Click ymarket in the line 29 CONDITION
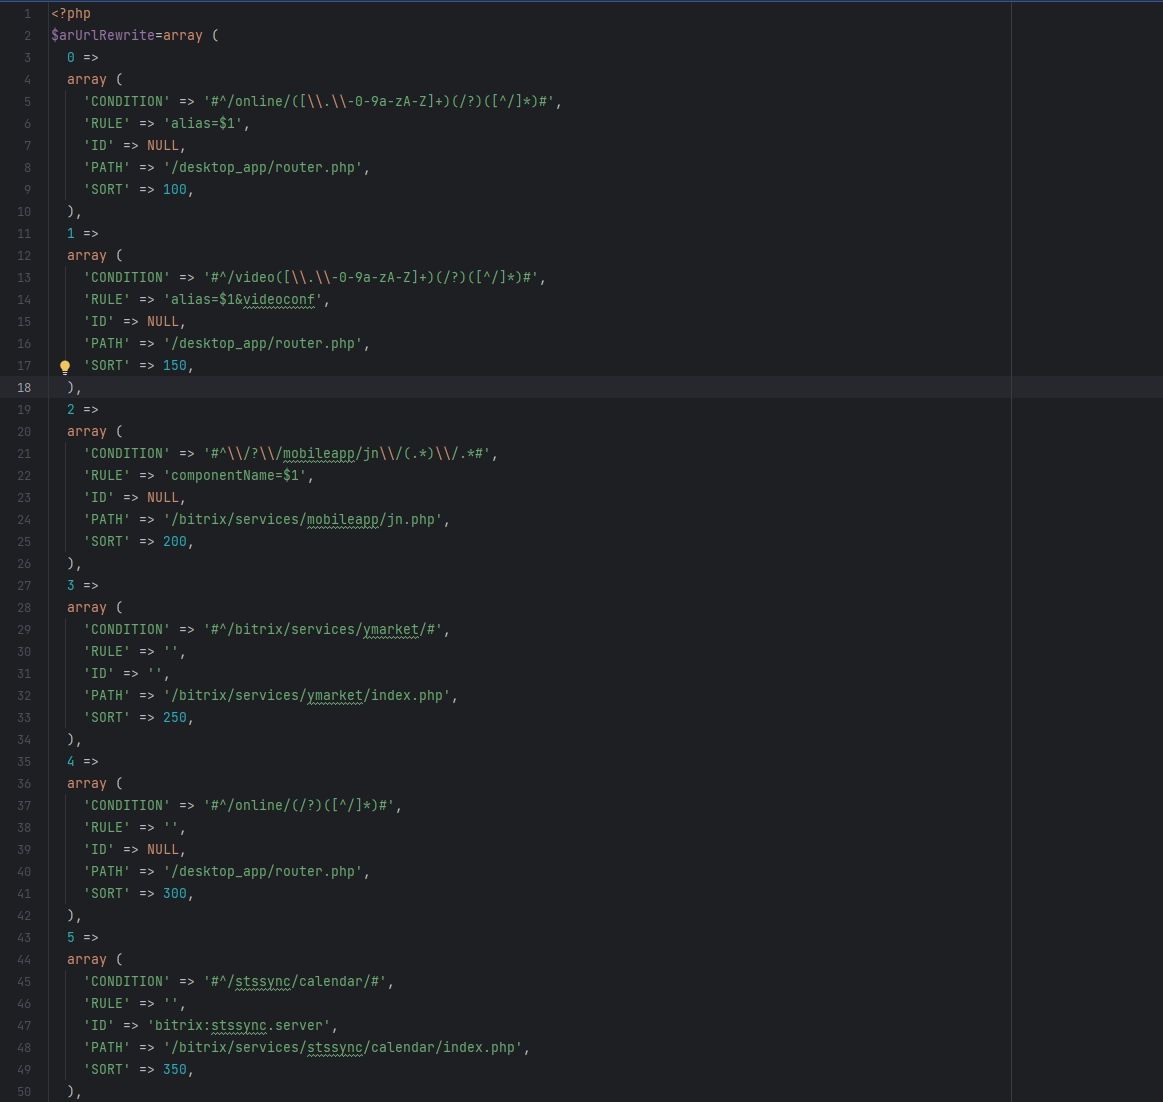Viewport: 1163px width, 1102px height. (390, 630)
